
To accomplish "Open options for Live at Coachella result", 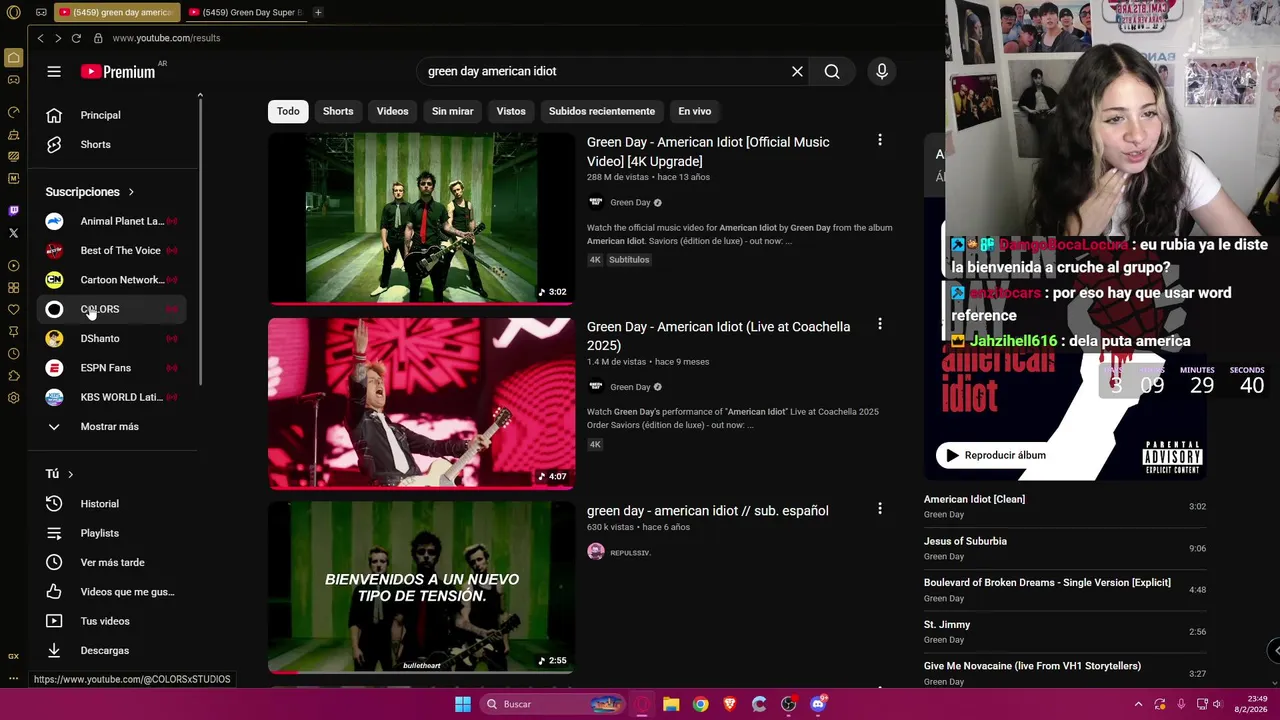I will [880, 325].
